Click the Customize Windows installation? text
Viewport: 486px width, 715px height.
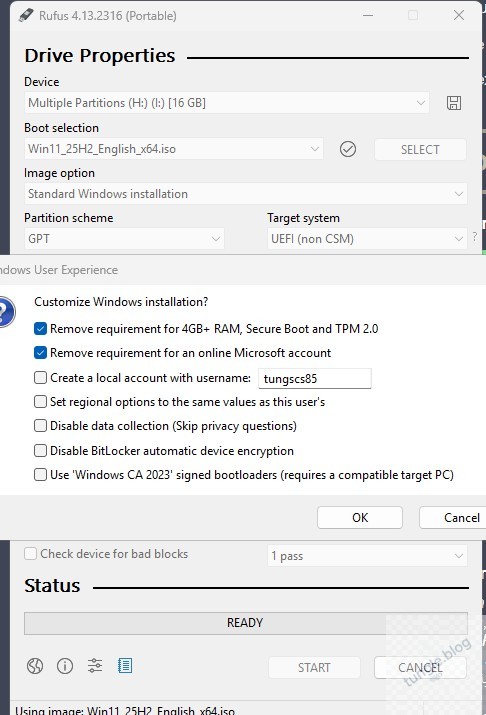121,302
